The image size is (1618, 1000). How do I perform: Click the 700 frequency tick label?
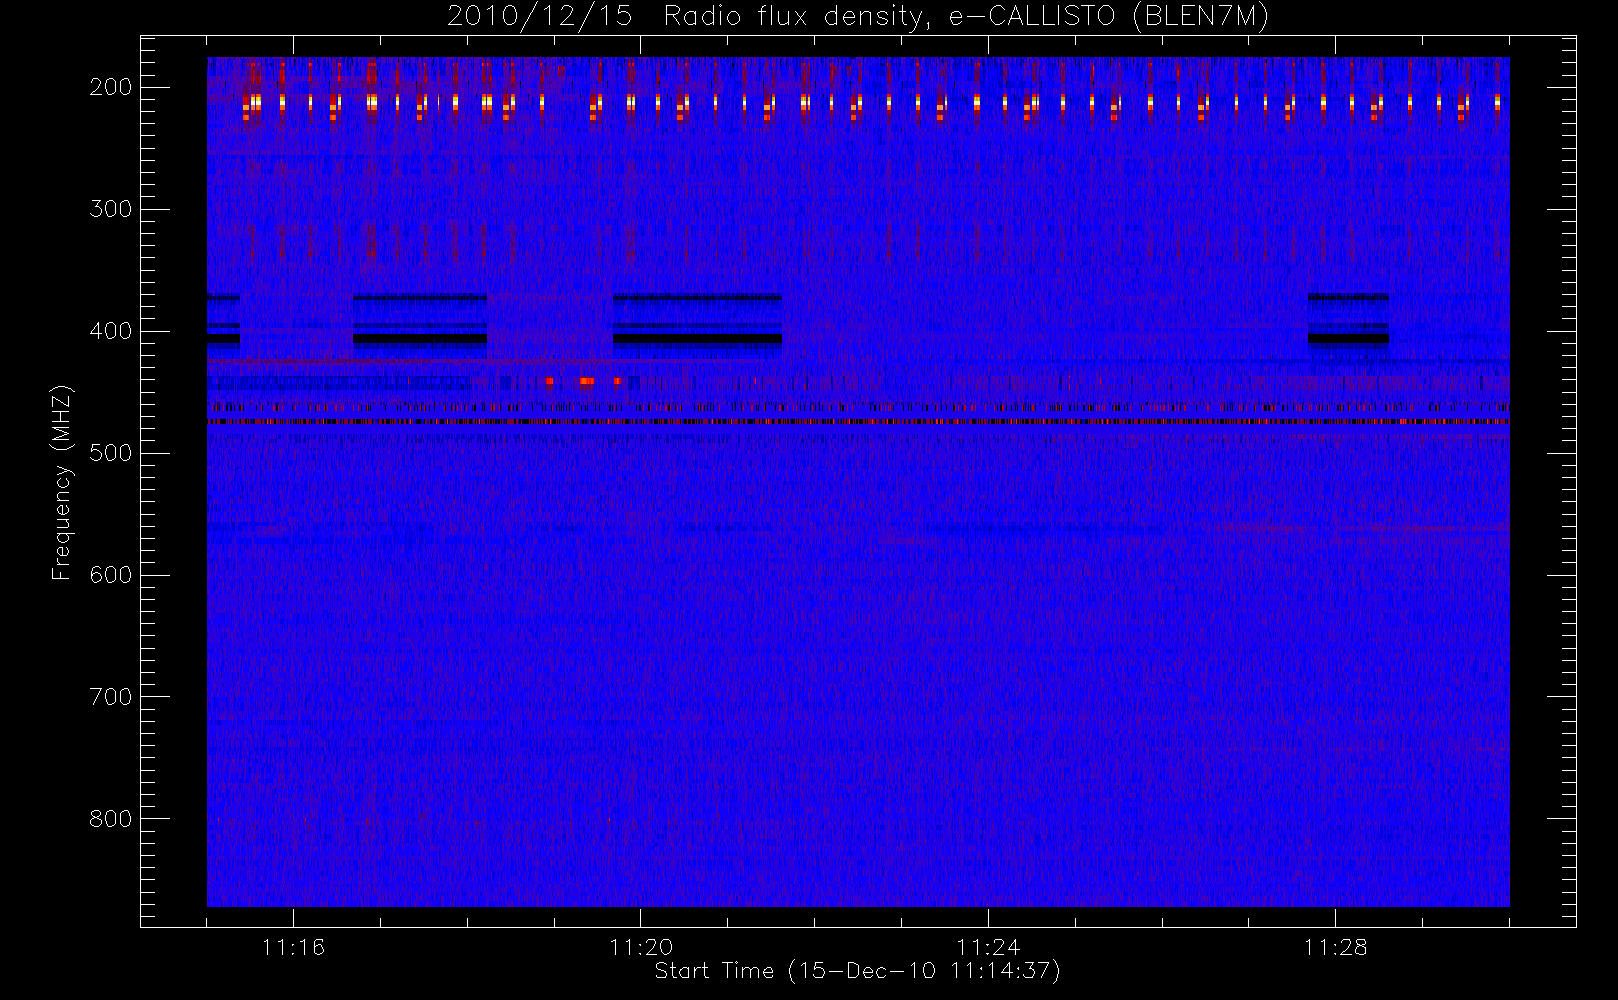coord(111,697)
